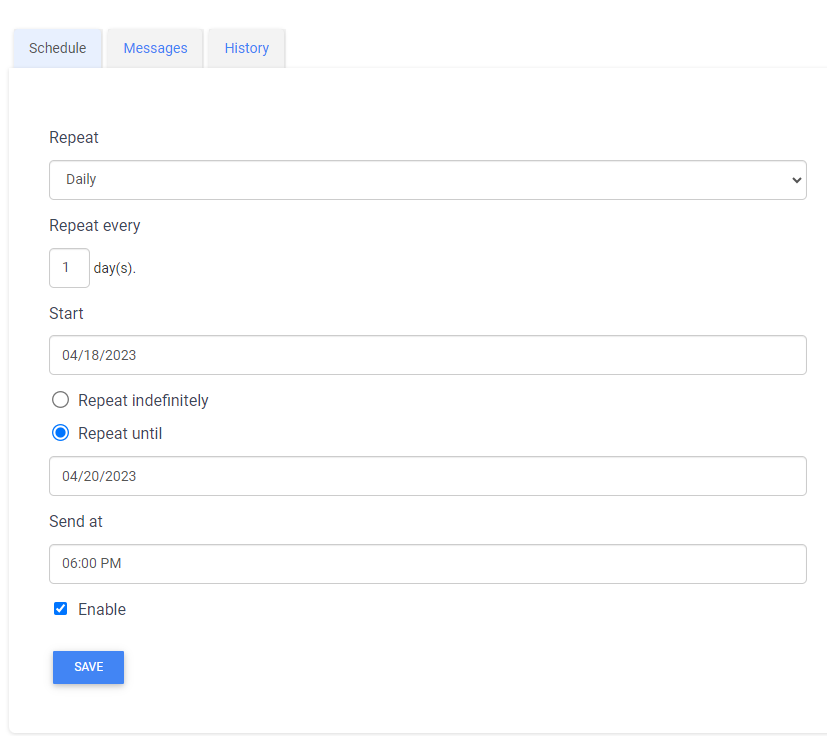Open the Repeat dropdown showing Daily
This screenshot has width=827, height=736.
point(427,180)
